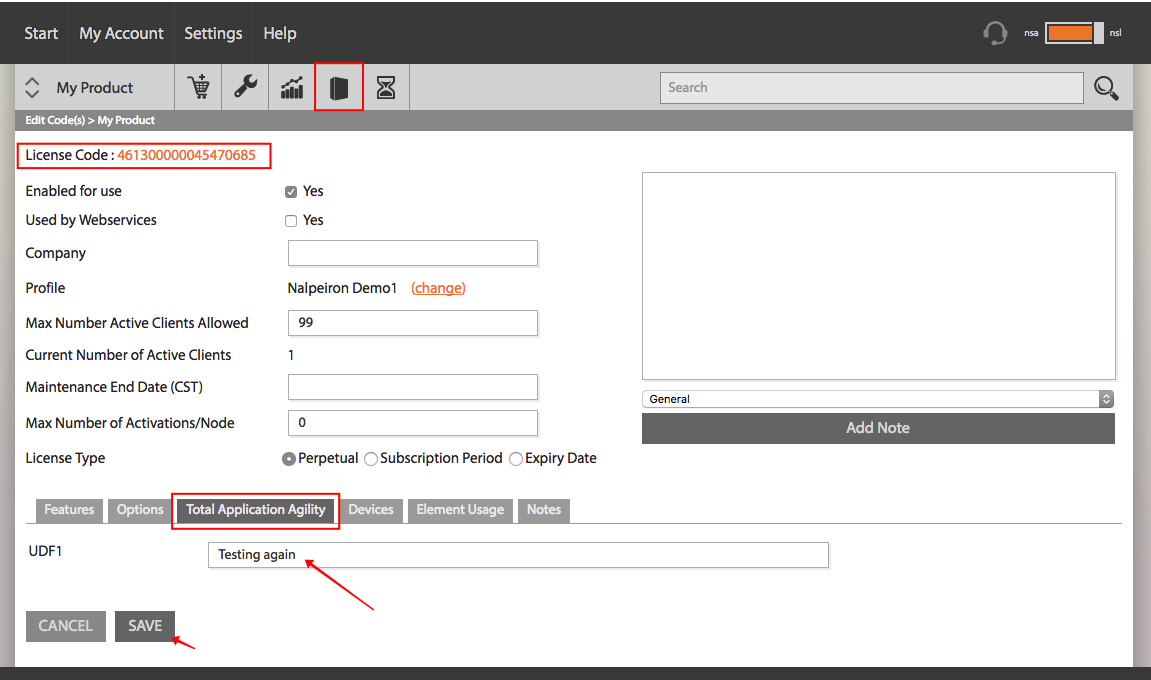Select the hourglass icon
Screen dimensions: 1151x680
click(385, 87)
